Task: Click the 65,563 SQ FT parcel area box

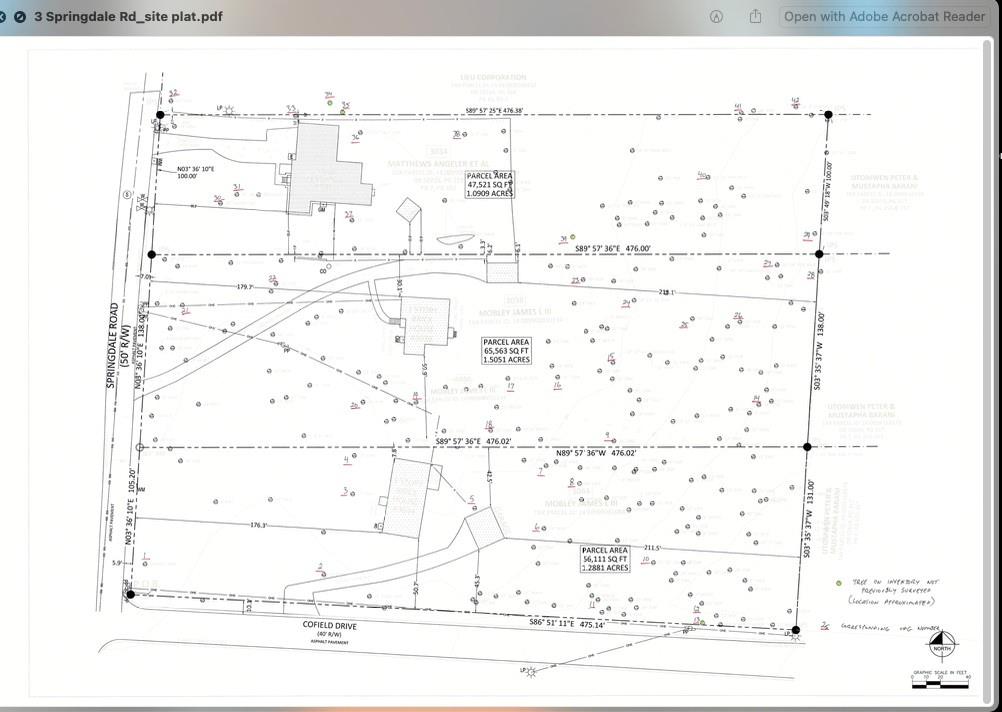Action: click(506, 350)
